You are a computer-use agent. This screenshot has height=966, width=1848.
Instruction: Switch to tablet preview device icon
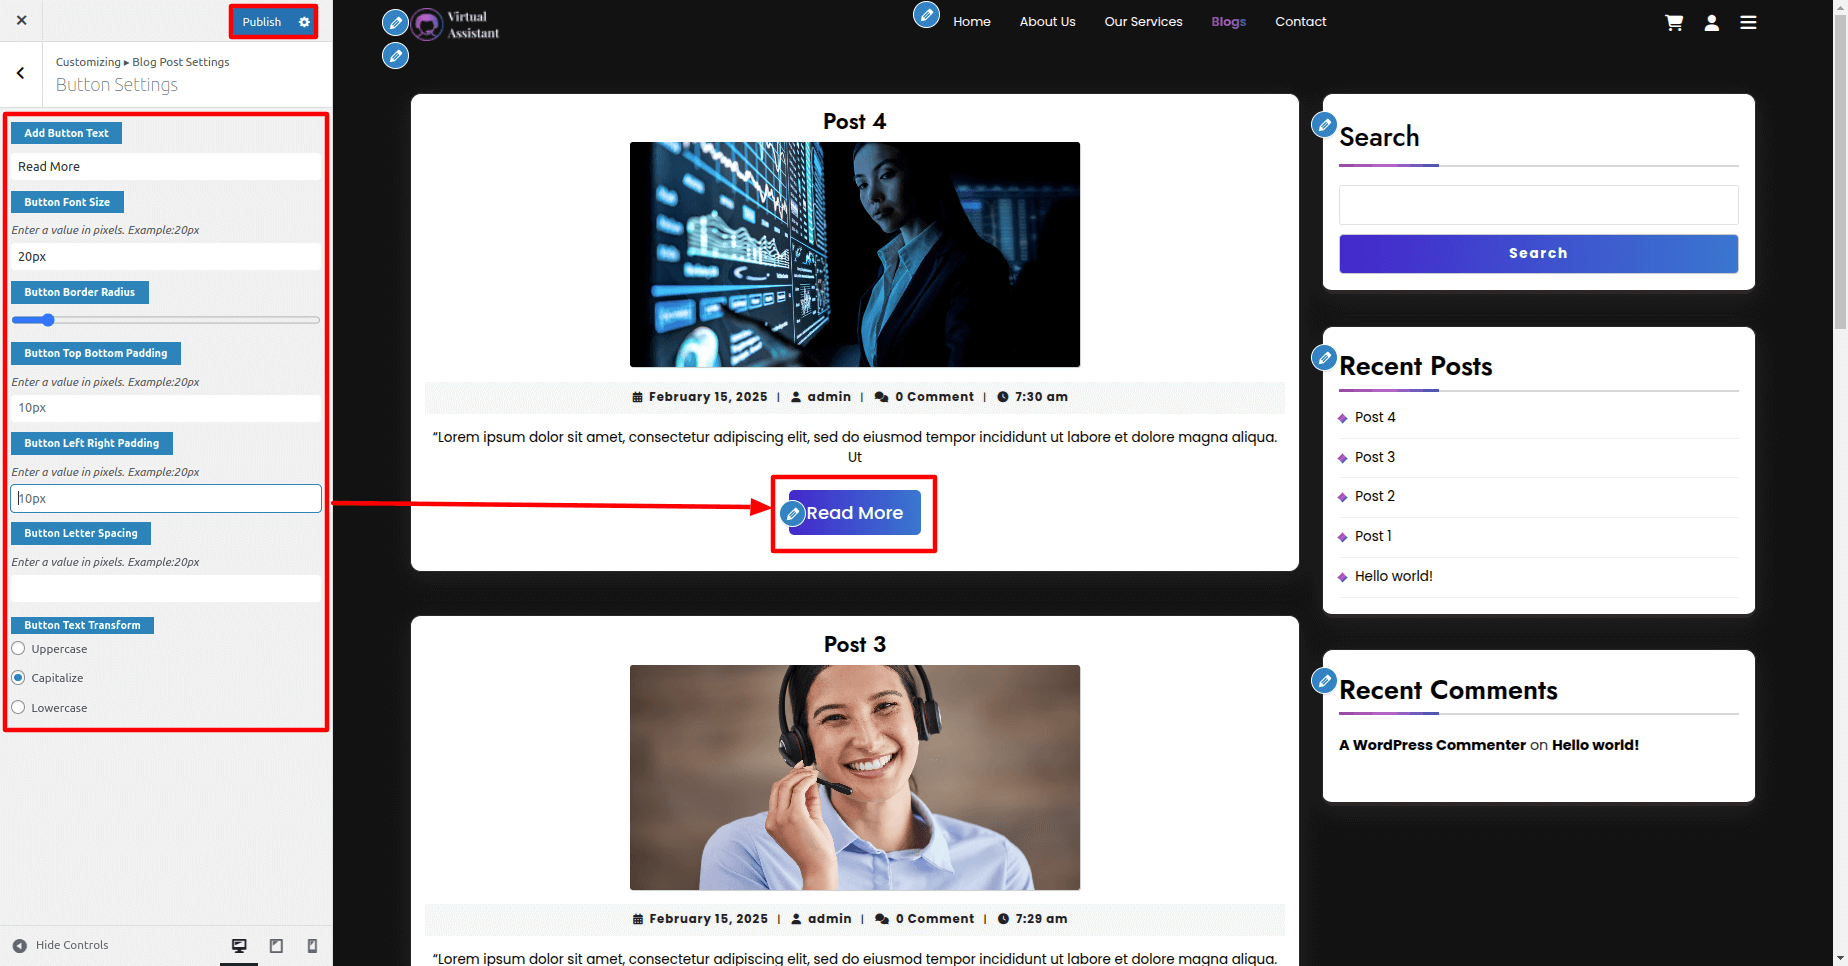tap(276, 946)
